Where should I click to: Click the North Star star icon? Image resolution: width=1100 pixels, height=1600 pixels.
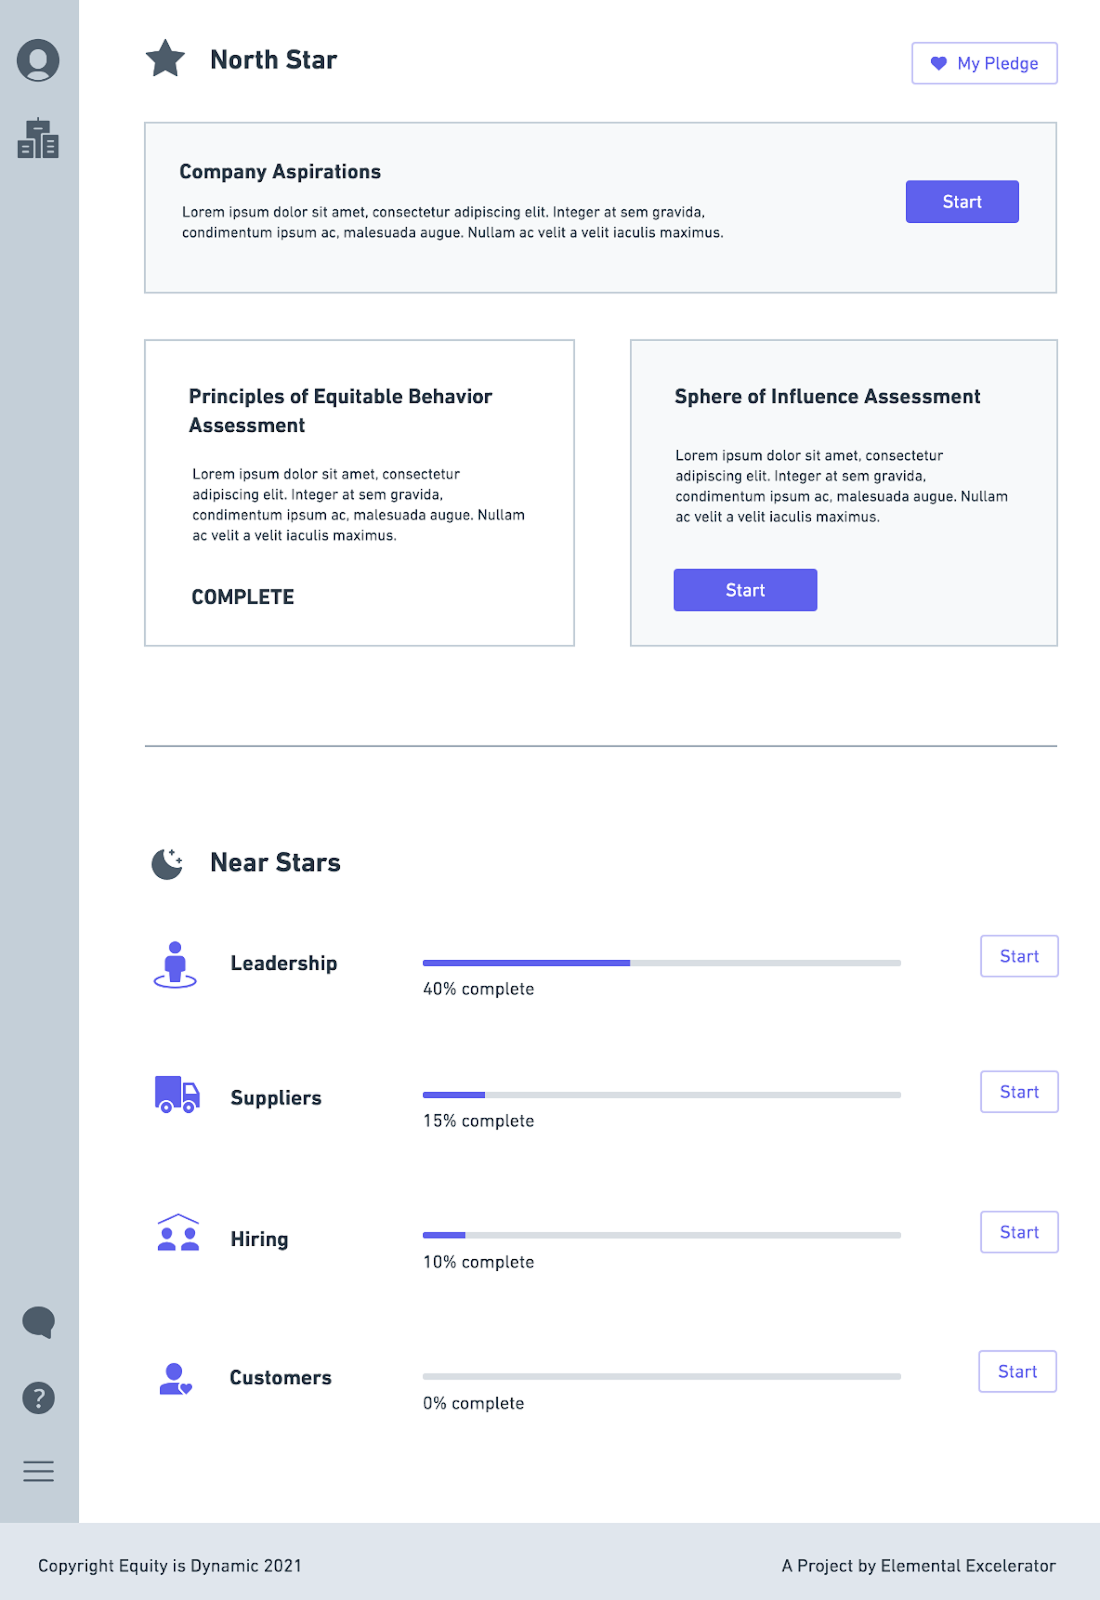(x=165, y=59)
